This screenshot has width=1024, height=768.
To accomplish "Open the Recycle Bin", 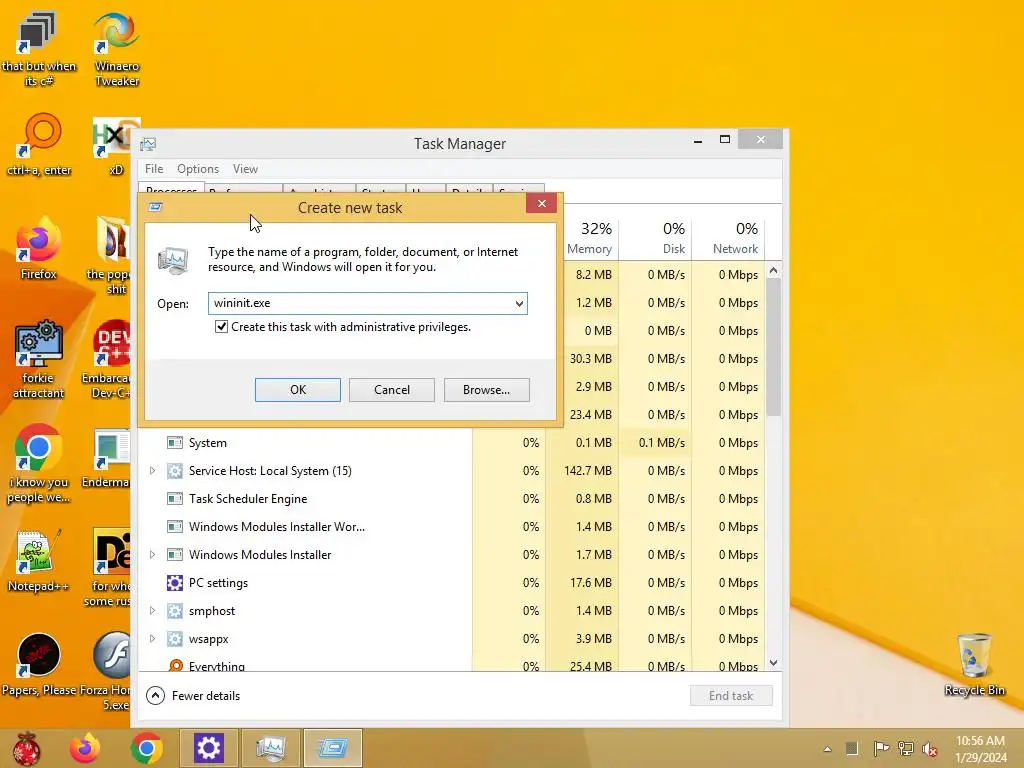I will [974, 665].
